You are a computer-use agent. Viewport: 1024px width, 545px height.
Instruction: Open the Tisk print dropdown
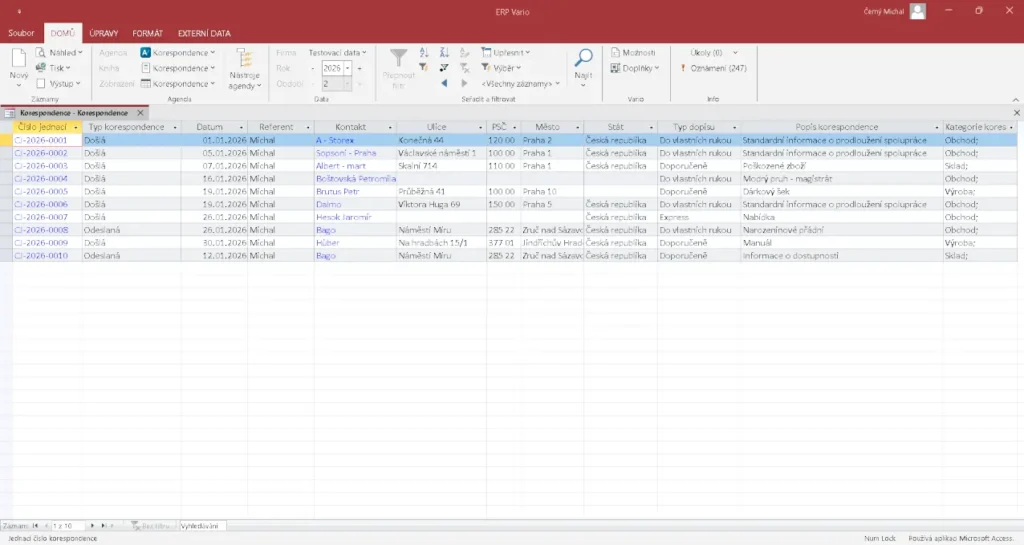tap(58, 68)
